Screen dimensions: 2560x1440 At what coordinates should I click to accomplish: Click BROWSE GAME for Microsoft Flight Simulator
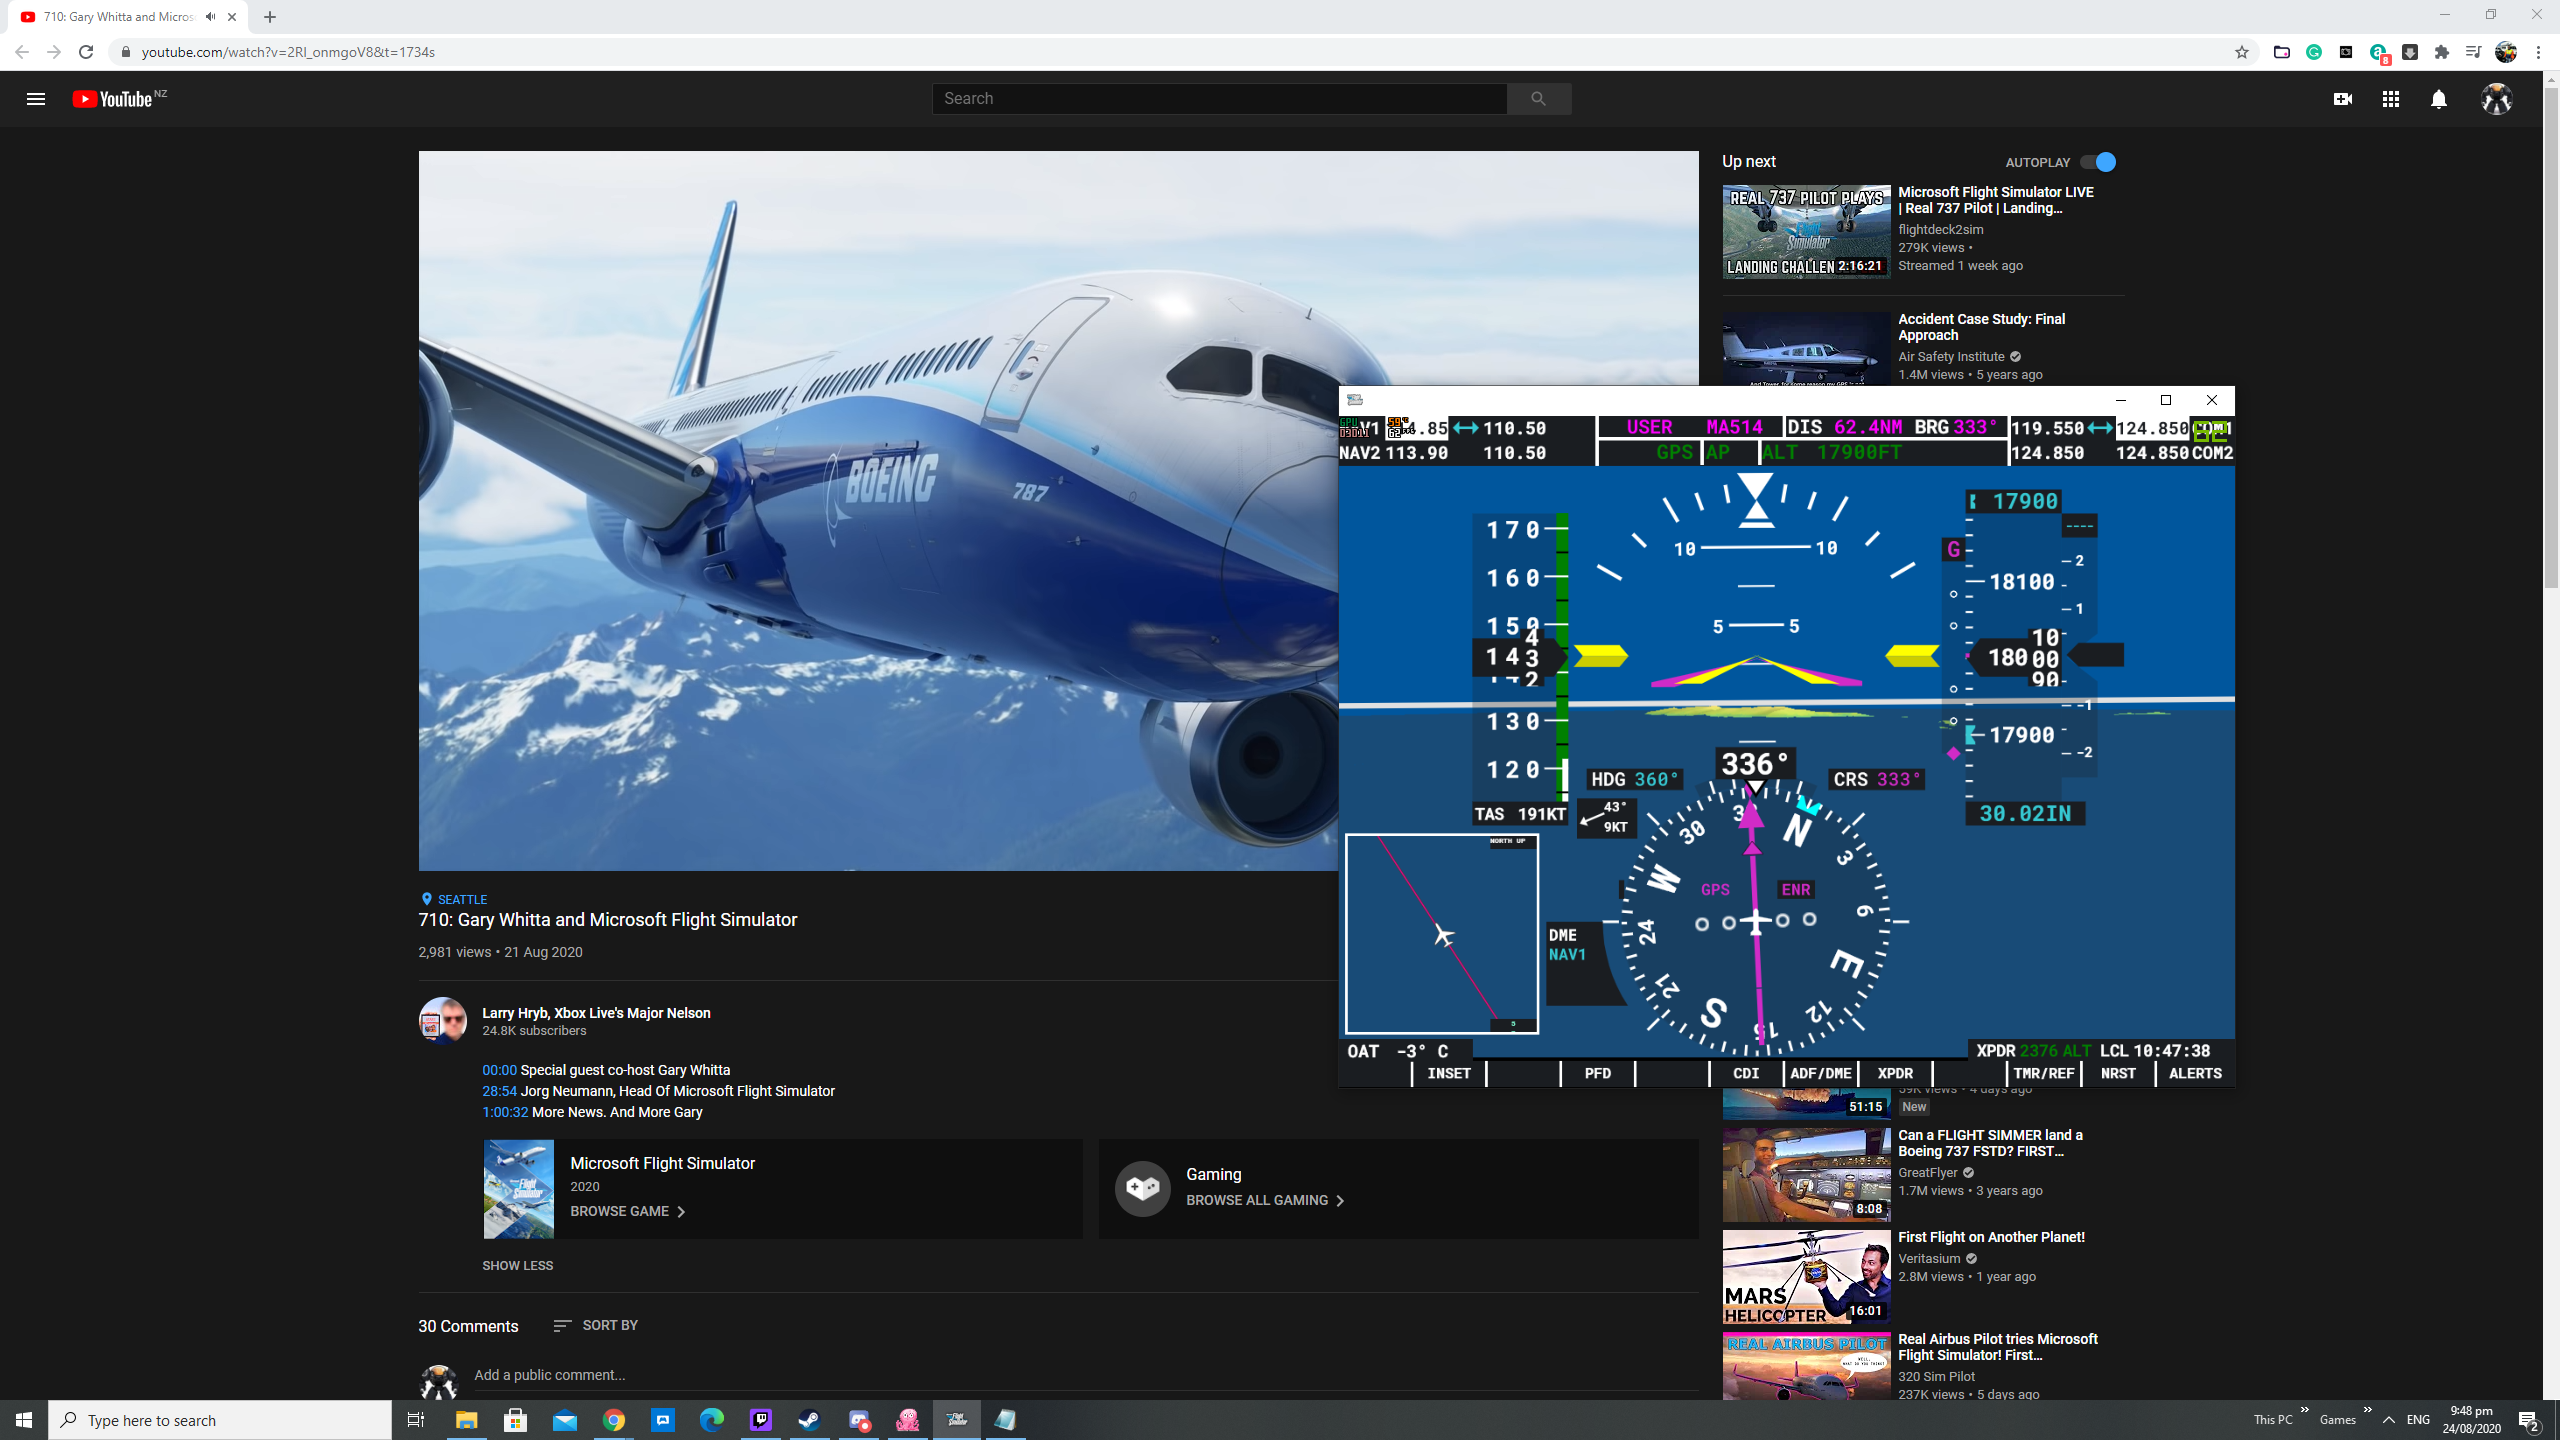pos(627,1211)
